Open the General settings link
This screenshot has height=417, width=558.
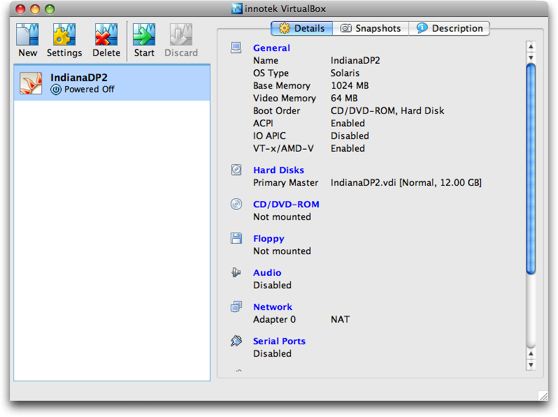point(272,48)
